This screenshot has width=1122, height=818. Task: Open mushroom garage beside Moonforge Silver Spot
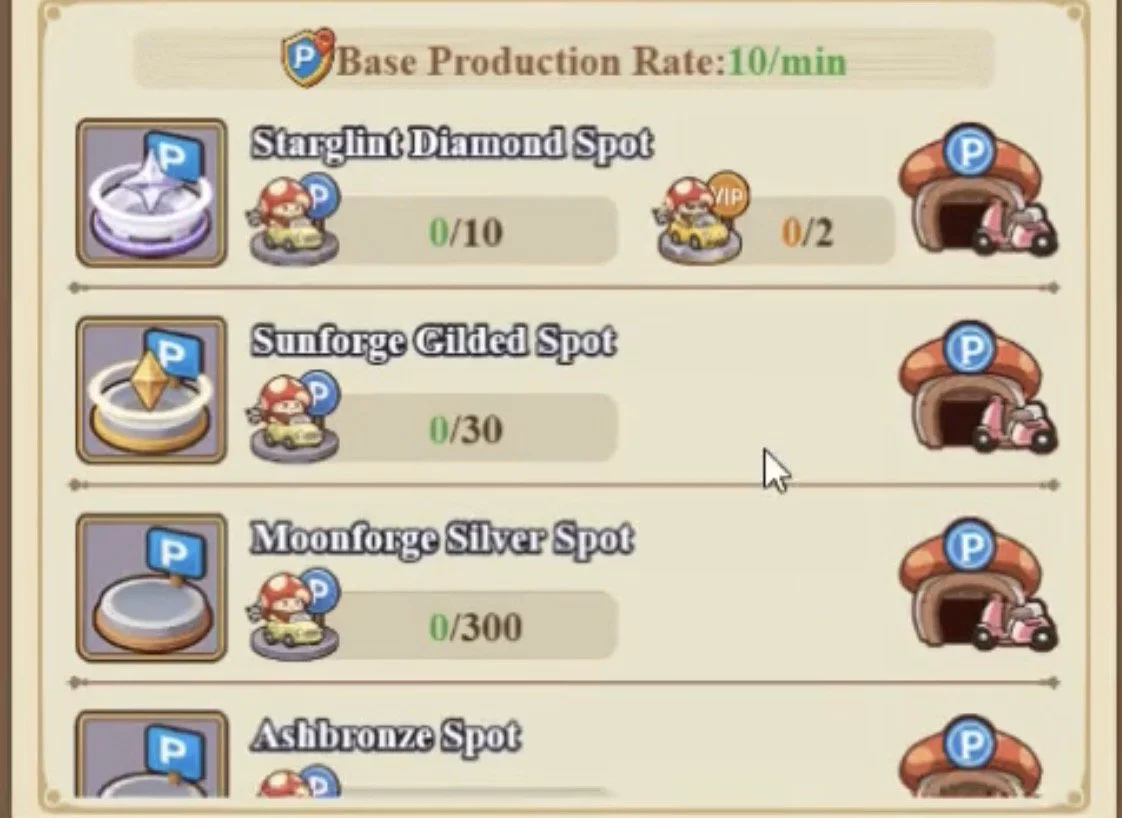(977, 585)
